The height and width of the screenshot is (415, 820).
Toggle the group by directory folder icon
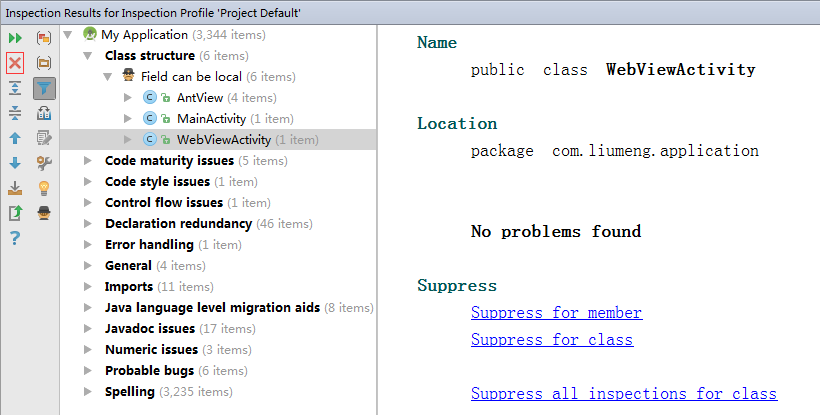(44, 63)
